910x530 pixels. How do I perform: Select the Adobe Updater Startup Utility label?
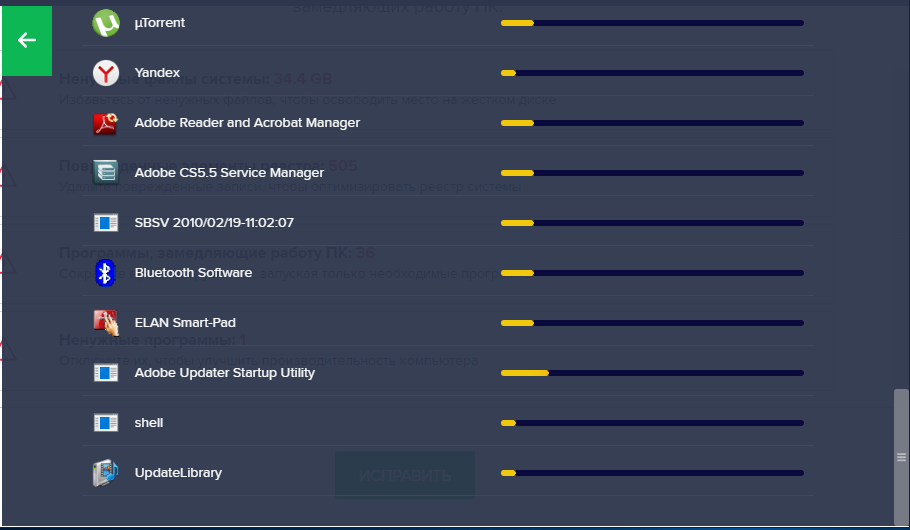(x=225, y=373)
